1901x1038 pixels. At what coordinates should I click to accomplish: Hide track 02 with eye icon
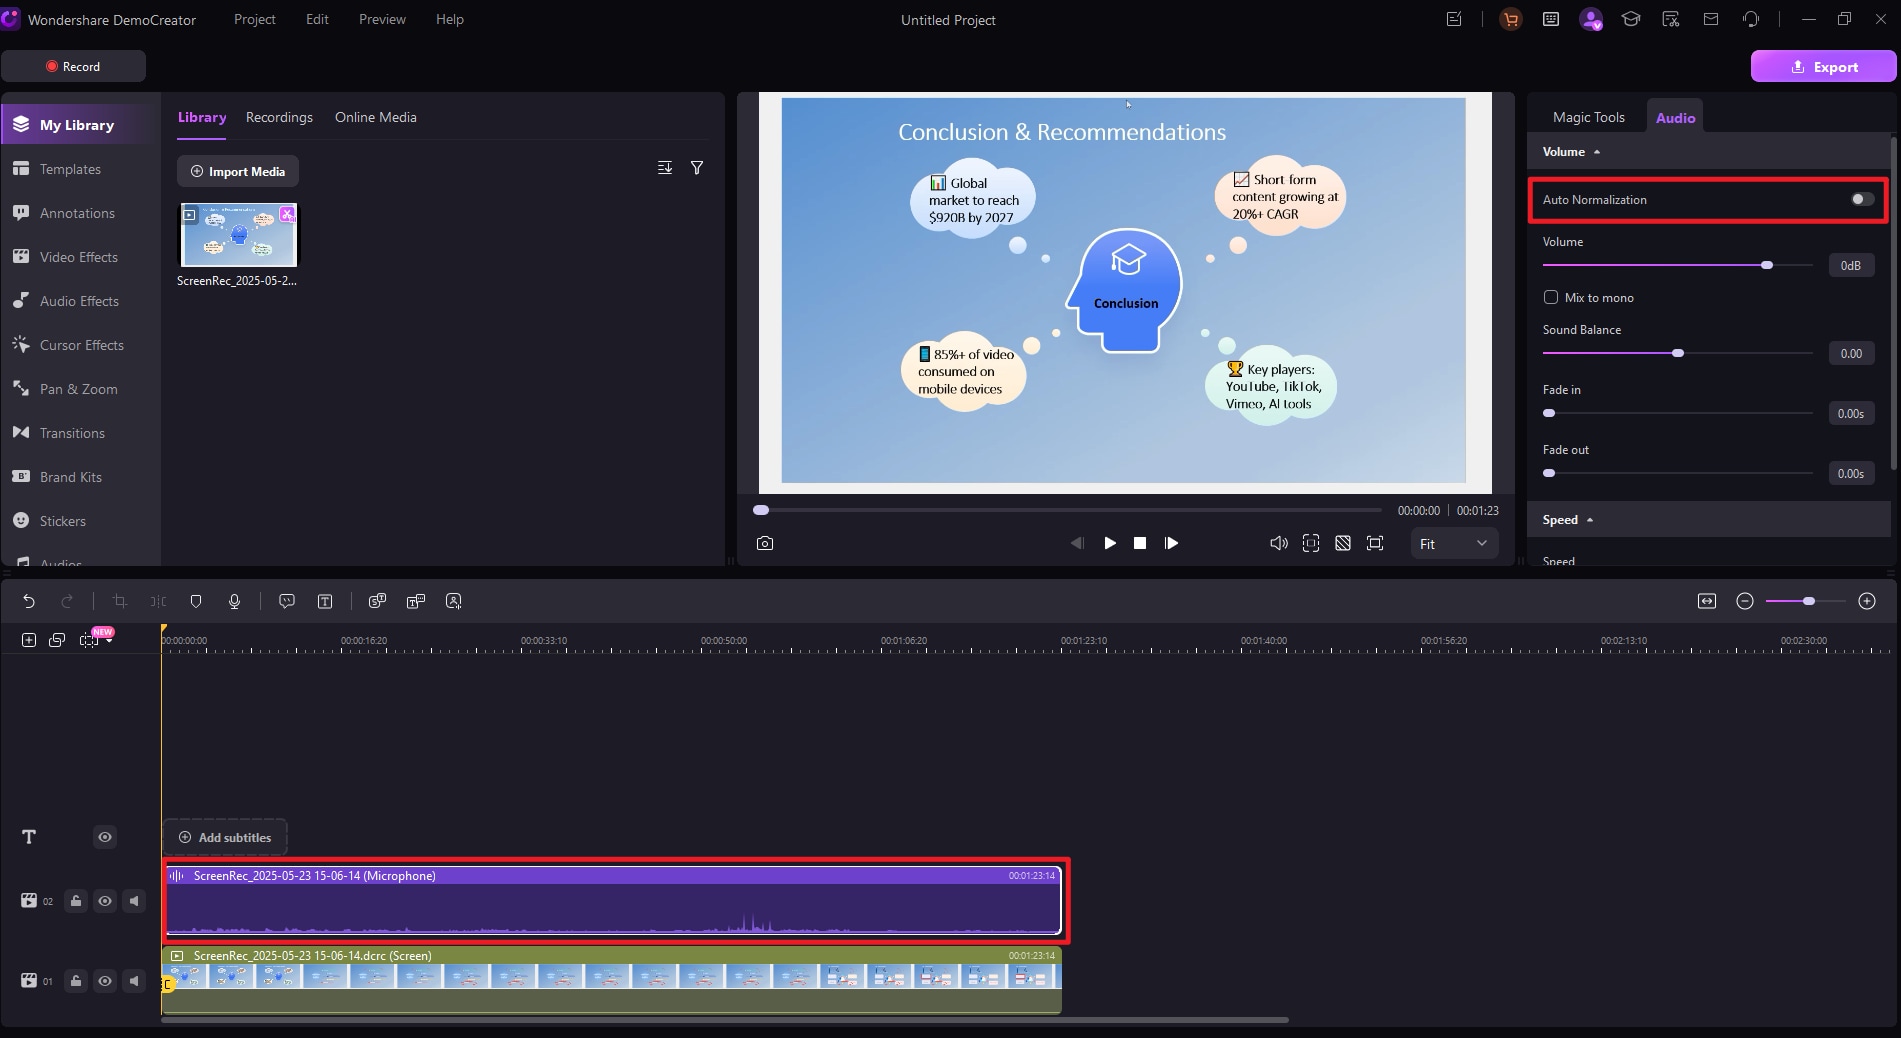pyautogui.click(x=105, y=901)
